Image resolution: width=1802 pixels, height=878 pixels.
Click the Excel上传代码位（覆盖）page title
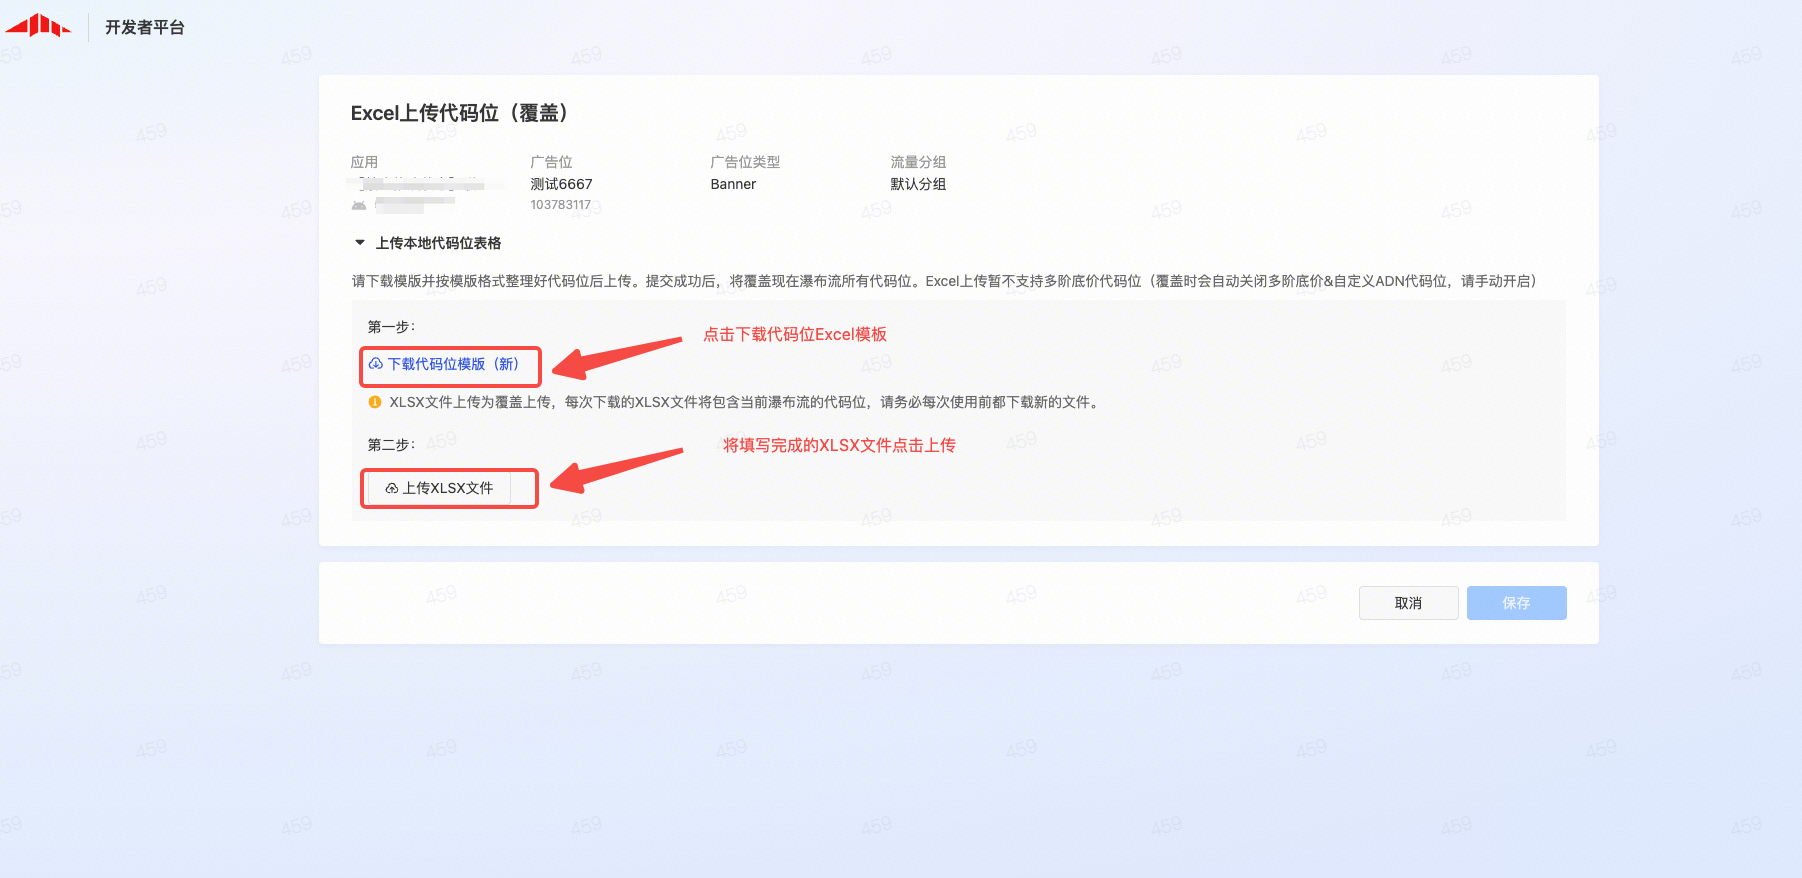[460, 113]
